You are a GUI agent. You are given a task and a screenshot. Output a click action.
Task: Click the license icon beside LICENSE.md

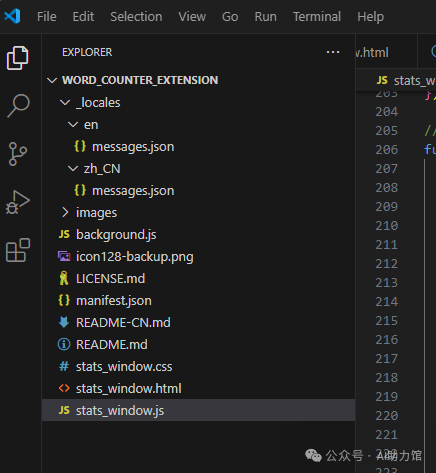click(64, 278)
